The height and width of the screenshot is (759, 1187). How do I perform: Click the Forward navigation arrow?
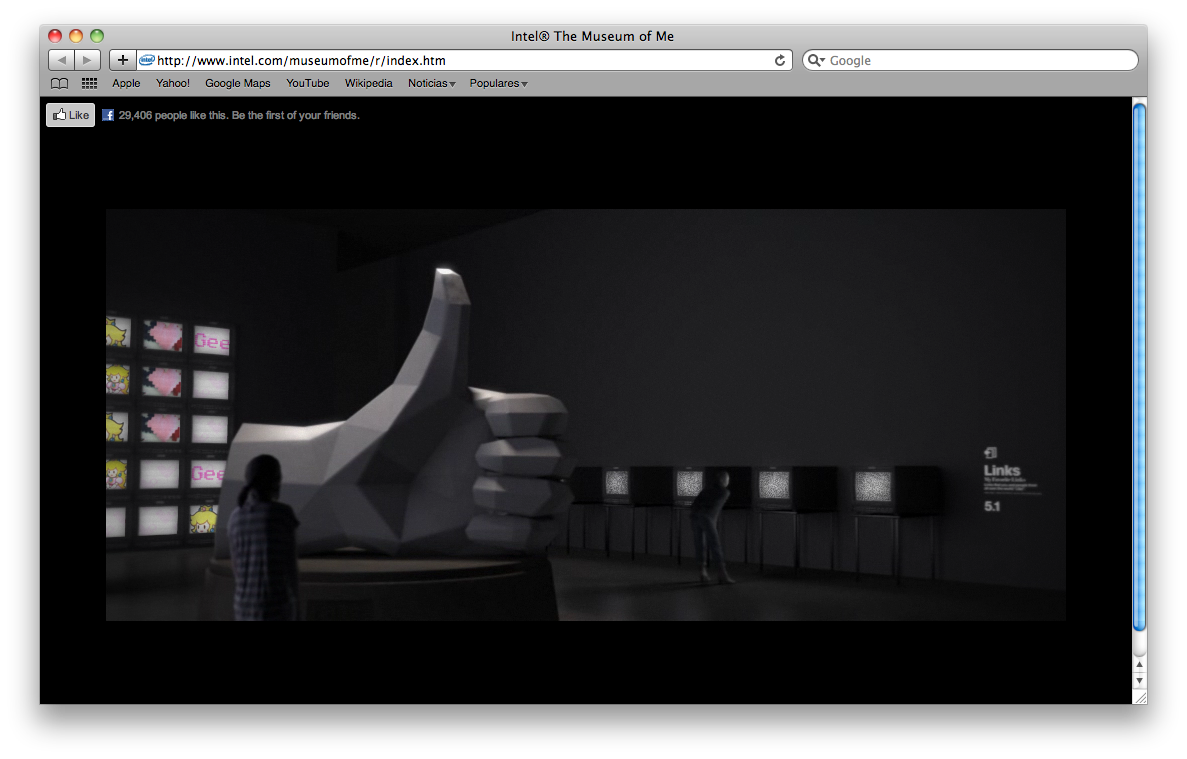pyautogui.click(x=88, y=60)
